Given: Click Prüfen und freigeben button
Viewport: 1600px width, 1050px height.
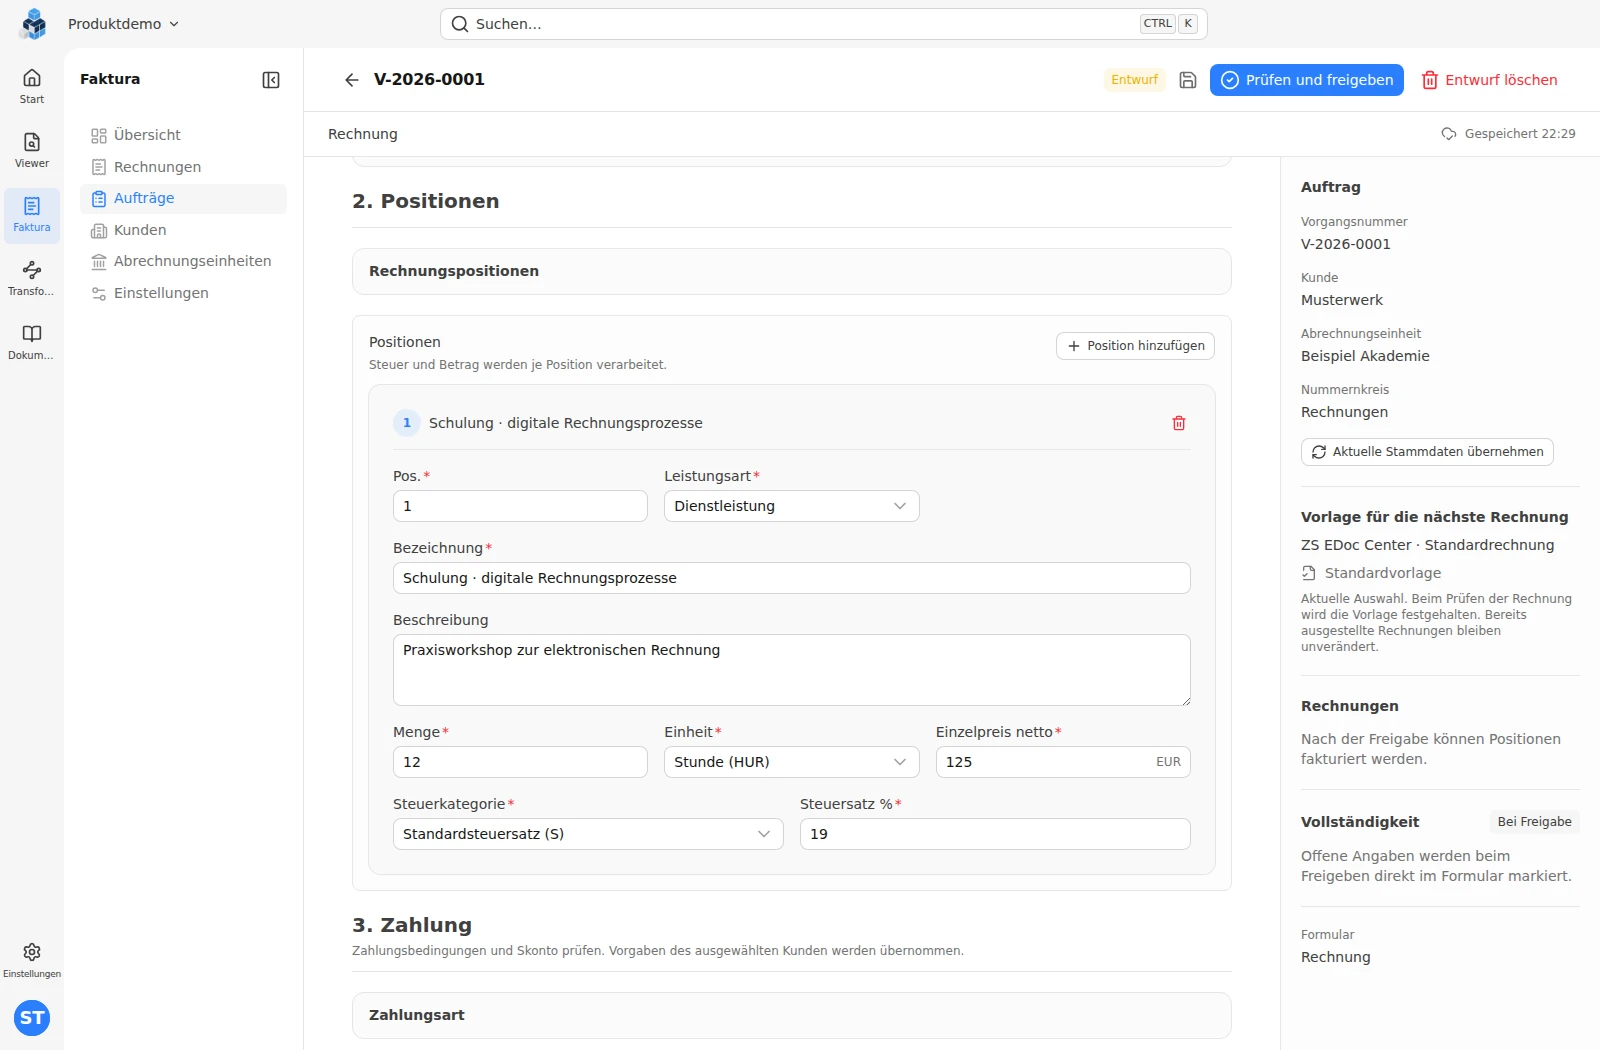Looking at the screenshot, I should click(x=1307, y=80).
